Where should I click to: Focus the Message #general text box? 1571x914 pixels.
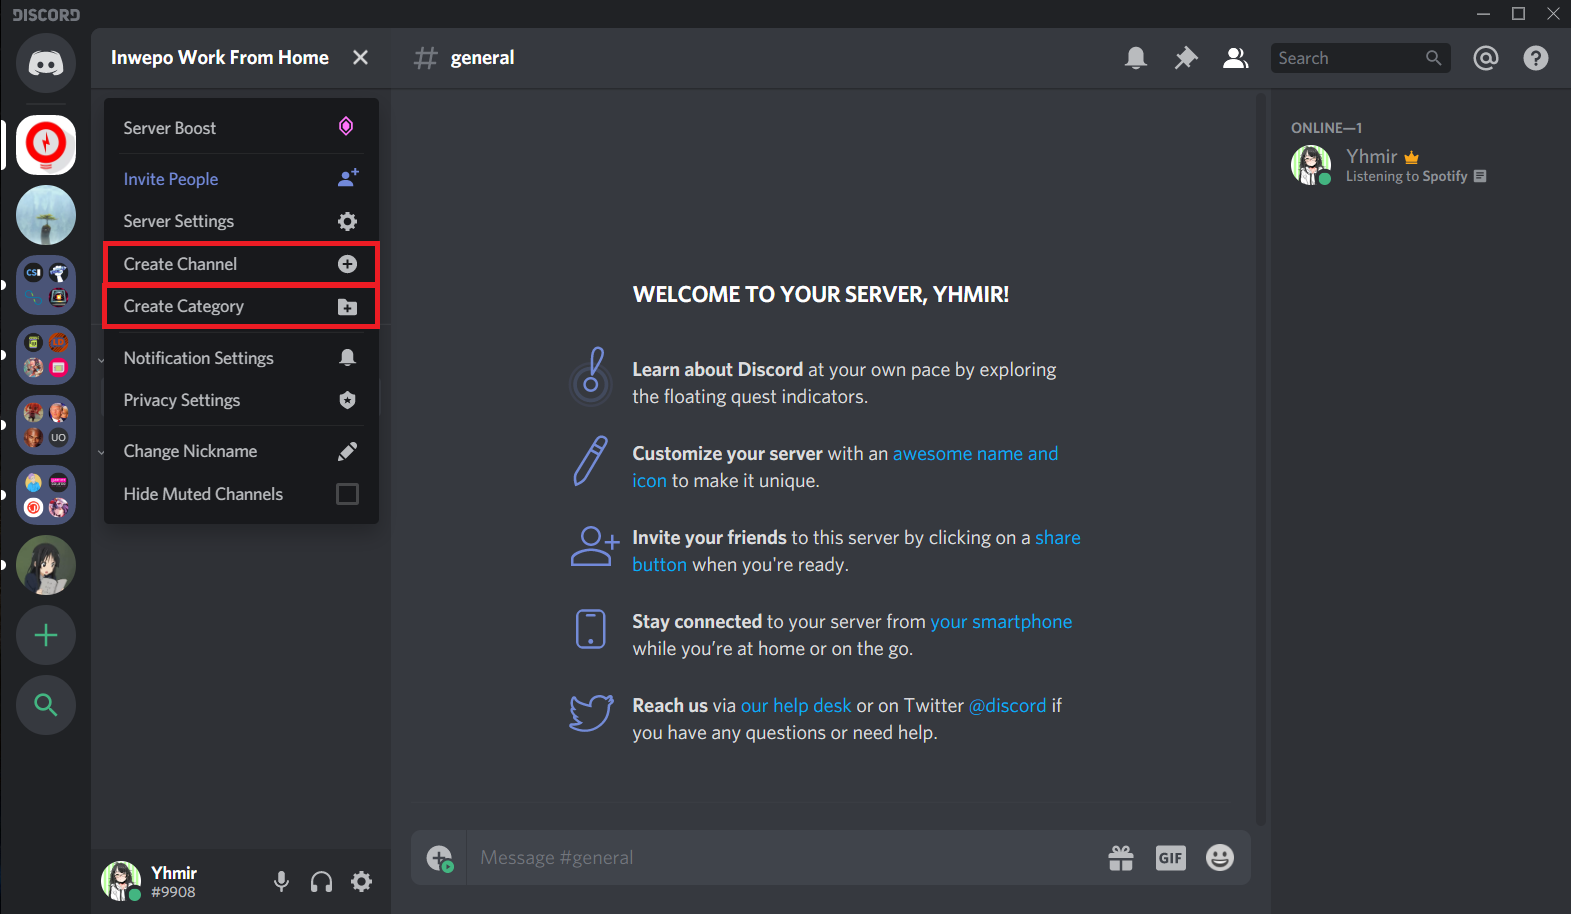[785, 858]
